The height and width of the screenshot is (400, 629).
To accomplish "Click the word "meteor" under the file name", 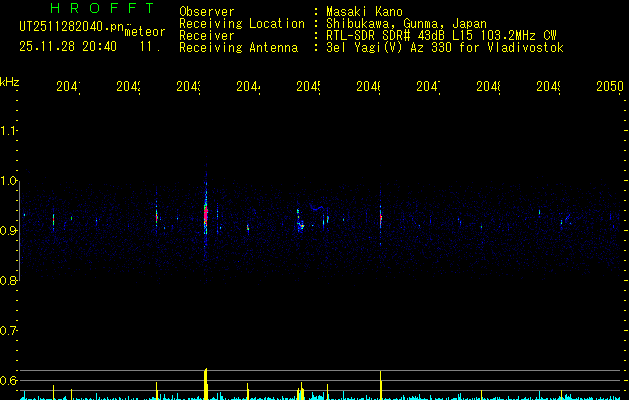I will pos(145,32).
